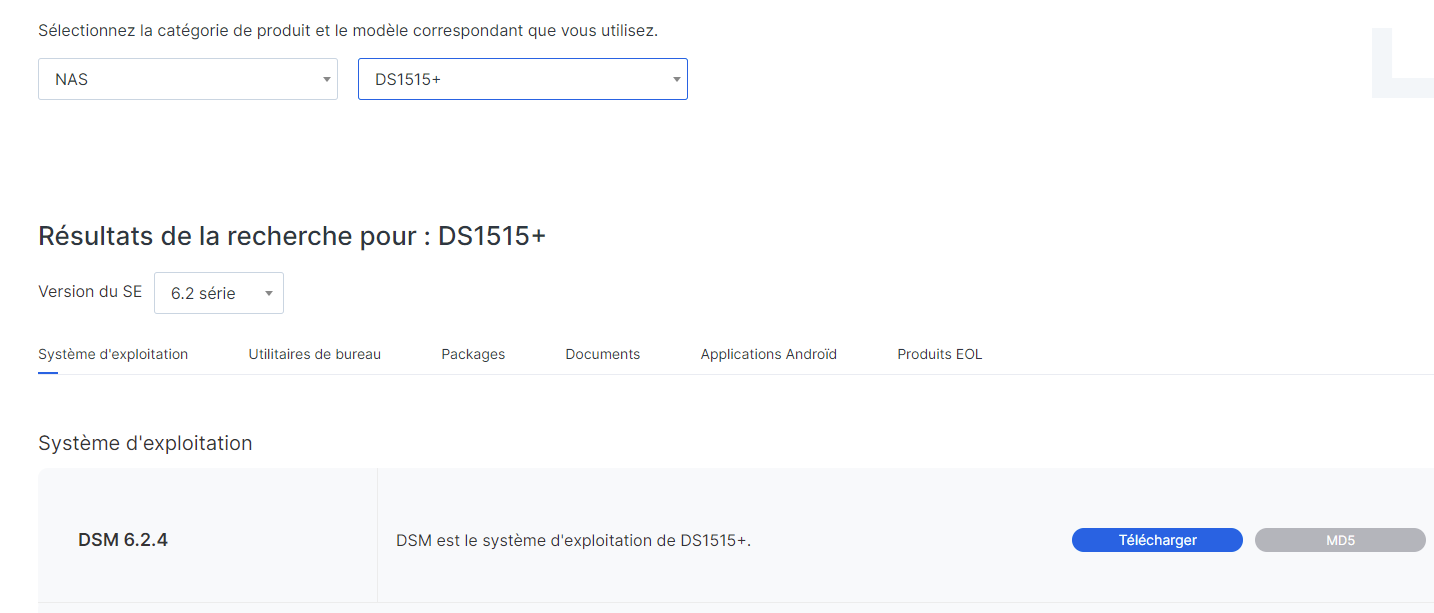The height and width of the screenshot is (613, 1434).
Task: Select the Applications Android tab
Action: [x=768, y=354]
